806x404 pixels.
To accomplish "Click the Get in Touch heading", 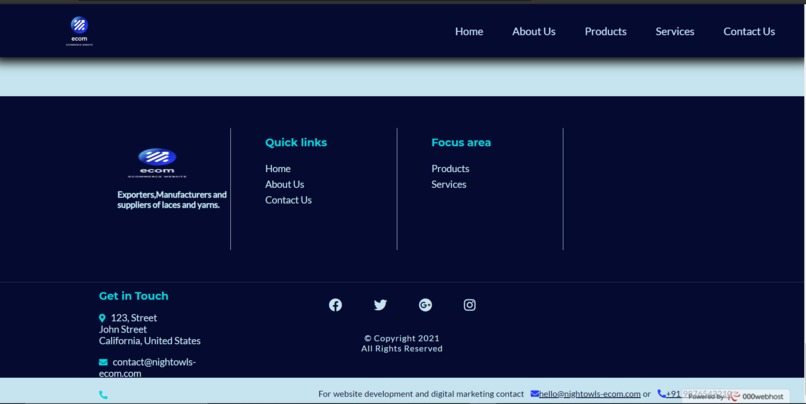I will 134,296.
